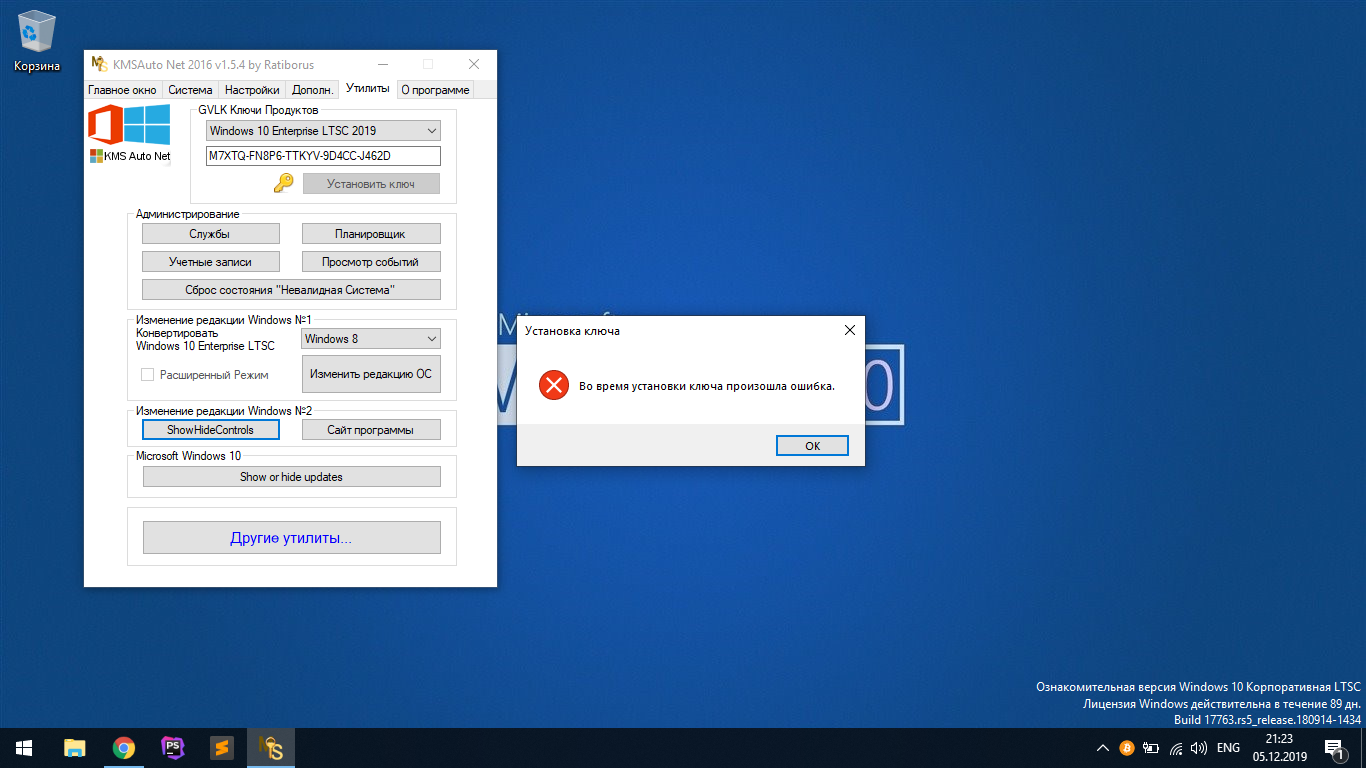Image resolution: width=1366 pixels, height=768 pixels.
Task: Show hidden system tray icons
Action: coord(1102,748)
